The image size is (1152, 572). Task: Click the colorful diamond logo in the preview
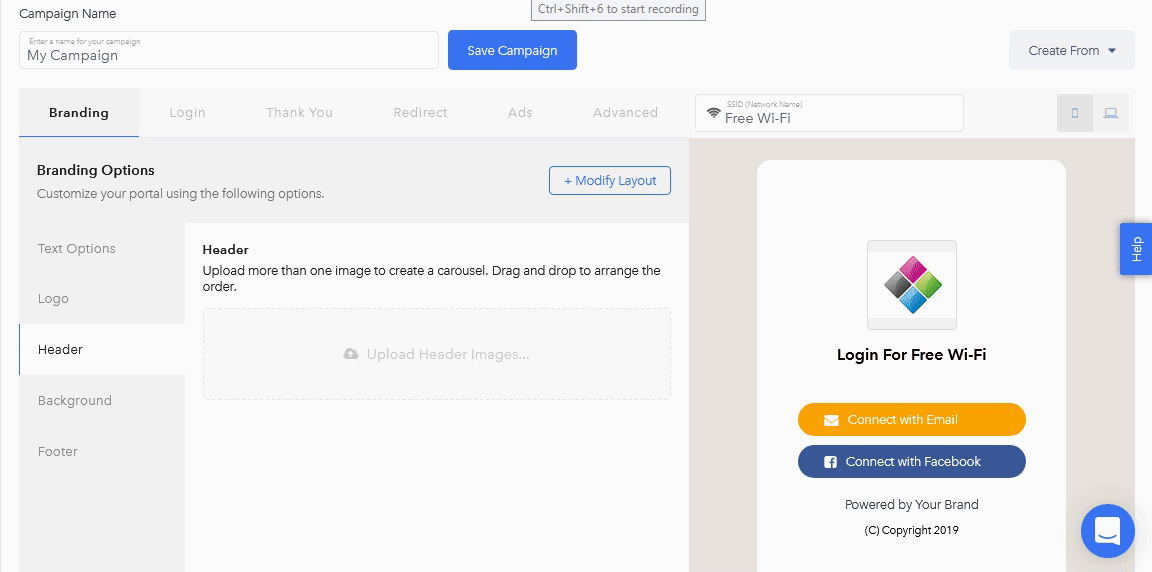pos(912,285)
